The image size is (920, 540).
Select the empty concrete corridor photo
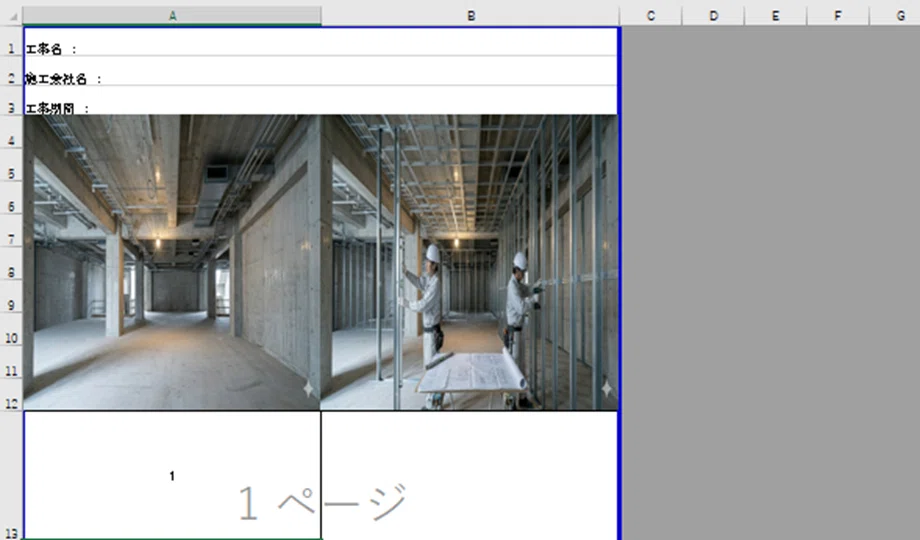172,262
